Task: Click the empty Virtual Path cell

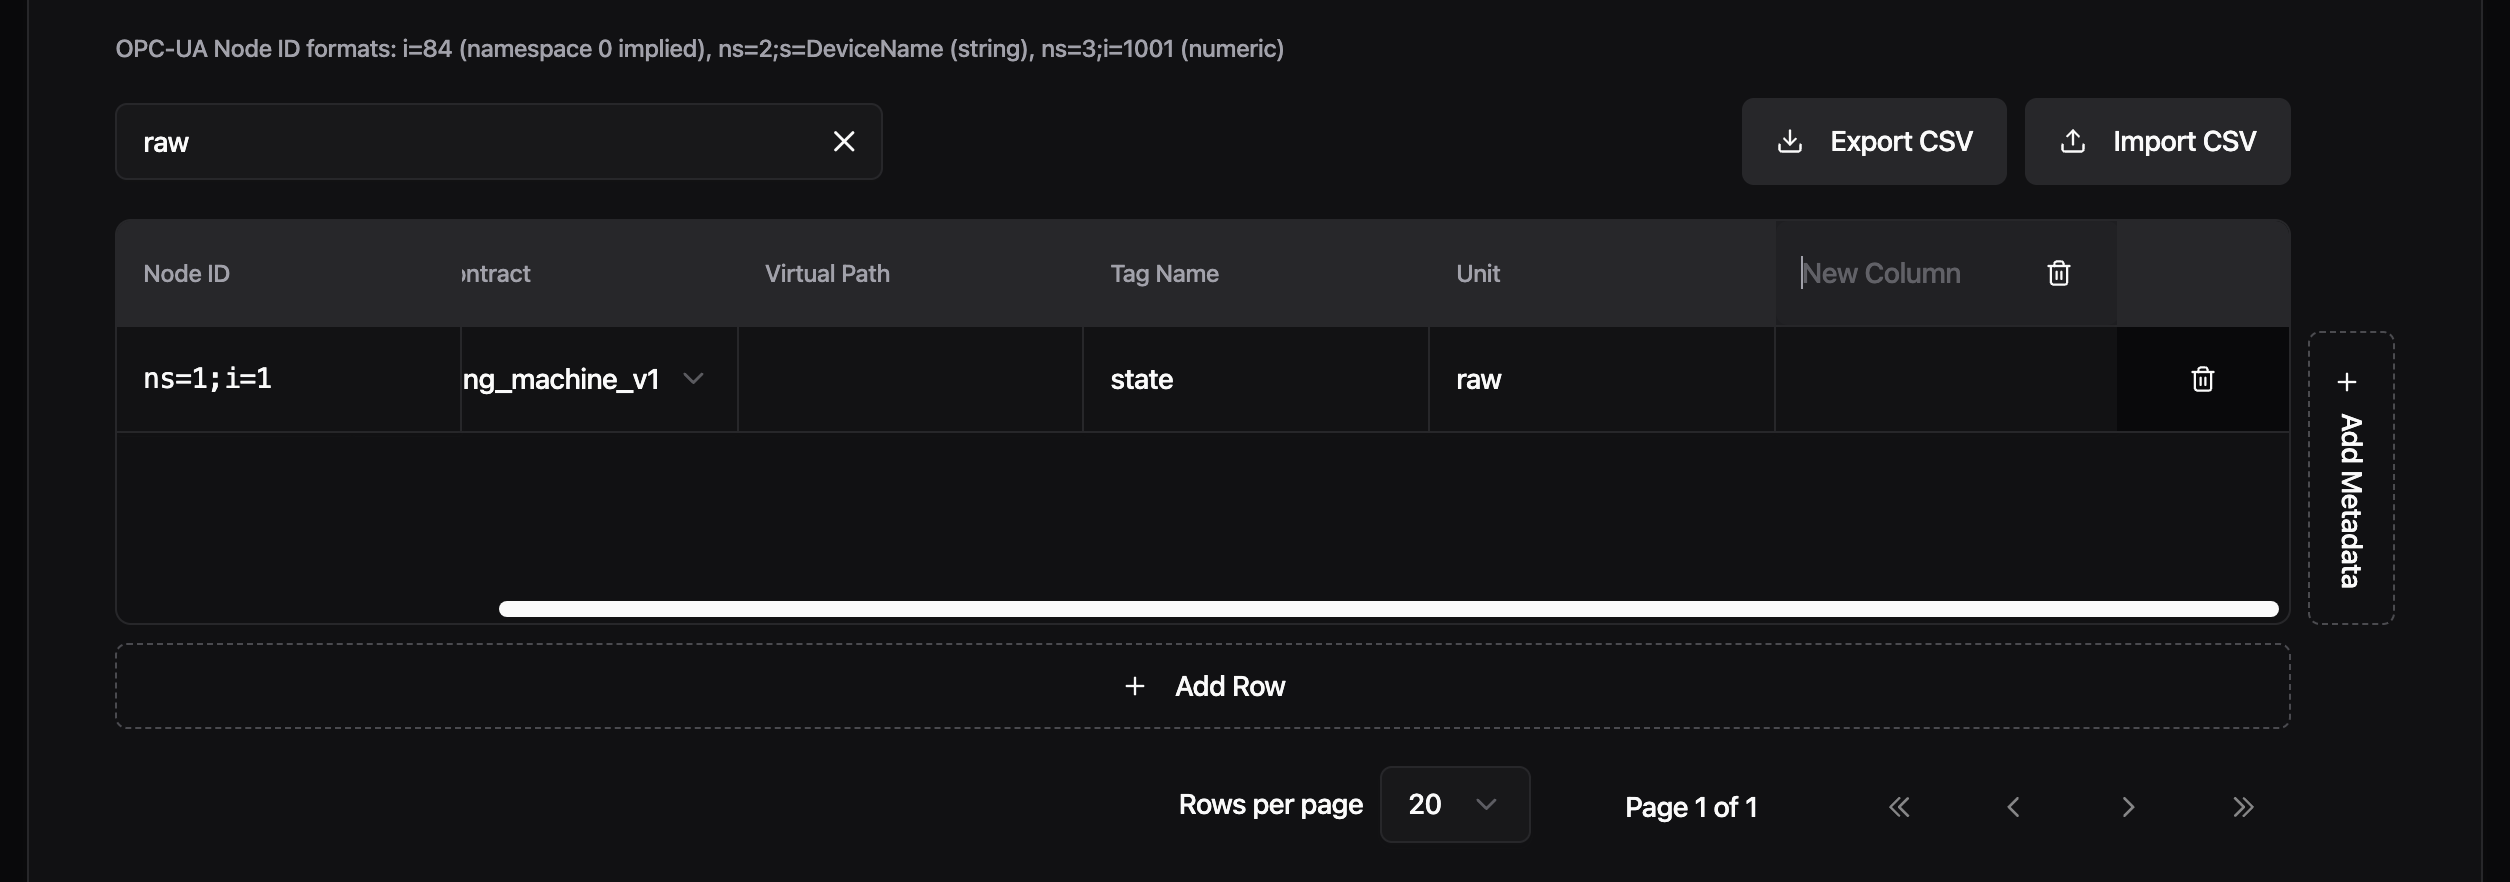Action: pos(910,379)
